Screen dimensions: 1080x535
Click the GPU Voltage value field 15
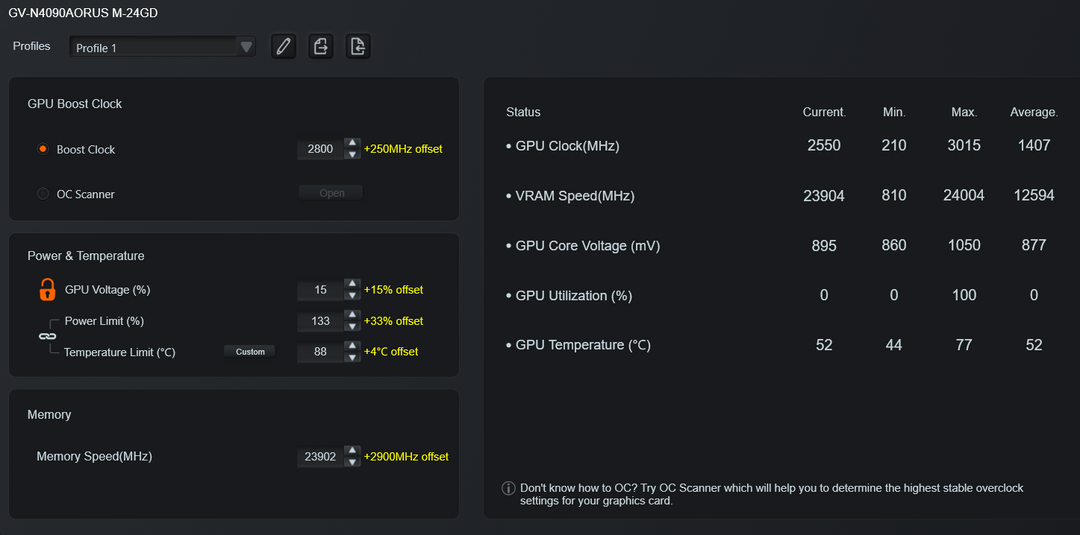(x=320, y=290)
